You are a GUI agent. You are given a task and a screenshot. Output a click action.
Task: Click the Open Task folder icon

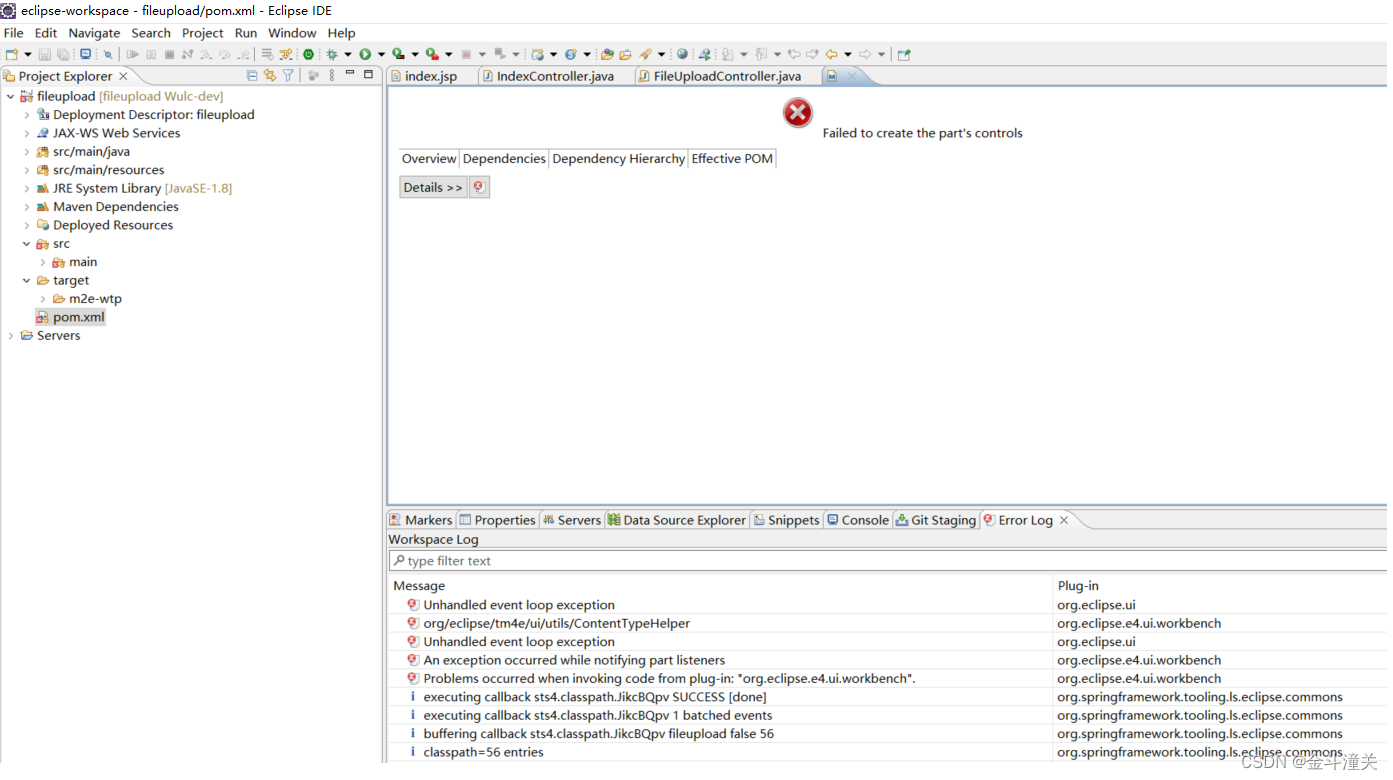click(x=625, y=54)
